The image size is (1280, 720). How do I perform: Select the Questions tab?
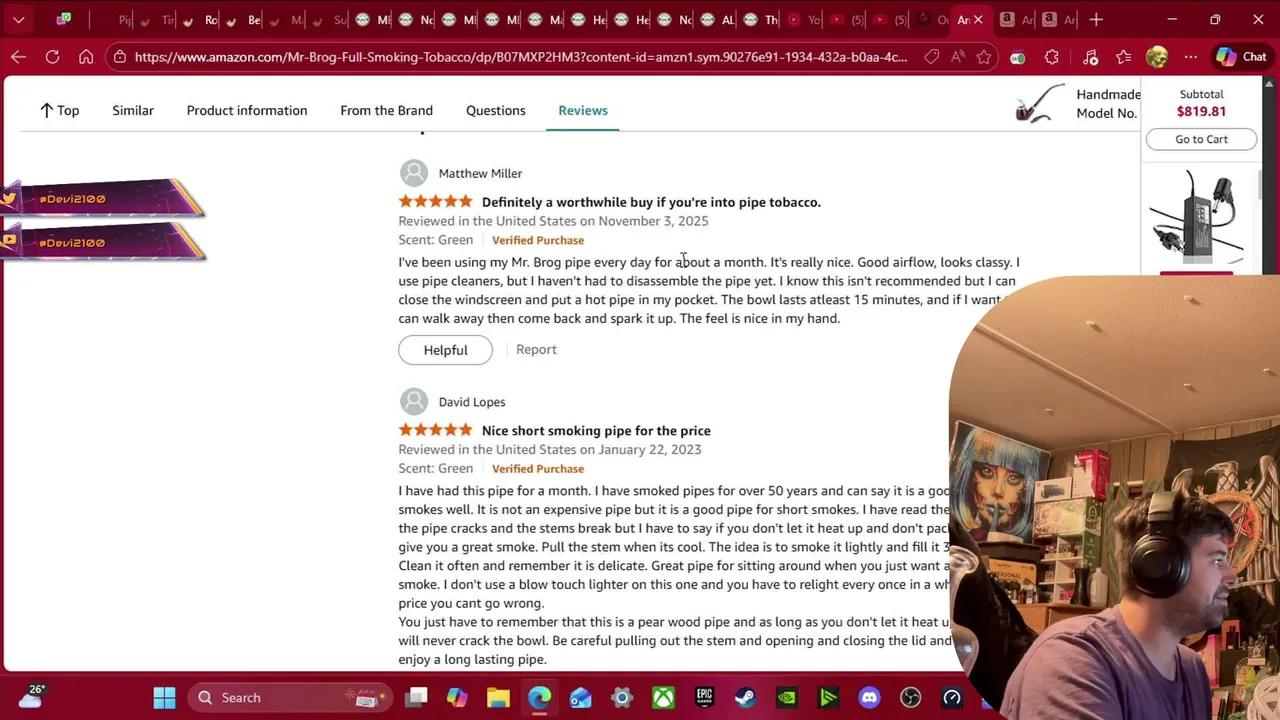(x=495, y=110)
